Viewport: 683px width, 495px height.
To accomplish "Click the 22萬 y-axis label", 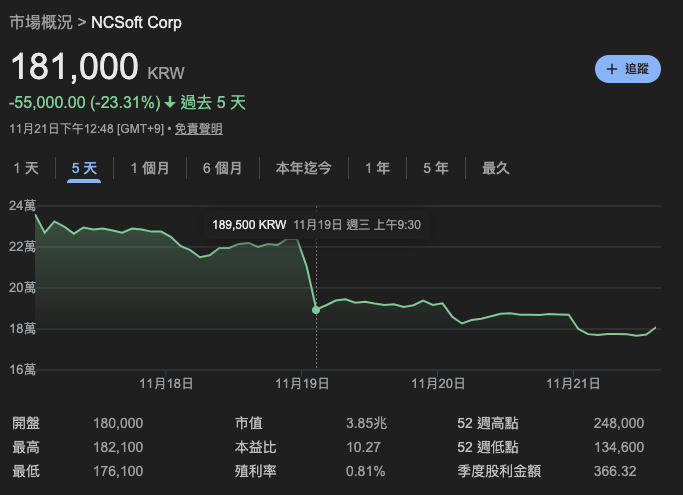I will pyautogui.click(x=22, y=247).
